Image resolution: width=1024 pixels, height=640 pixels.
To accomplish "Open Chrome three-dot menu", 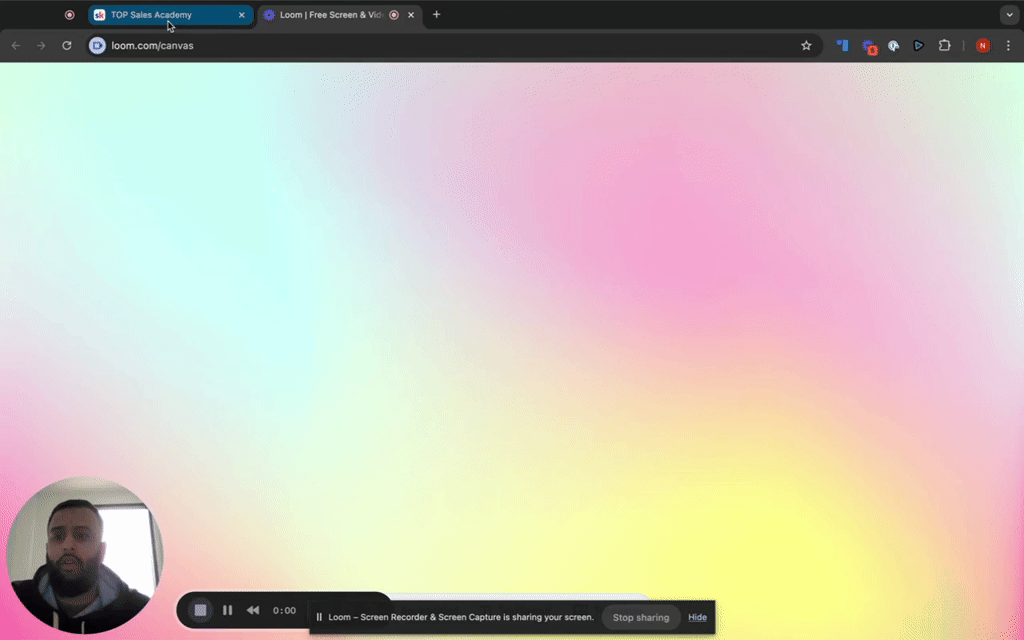I will click(x=1008, y=45).
